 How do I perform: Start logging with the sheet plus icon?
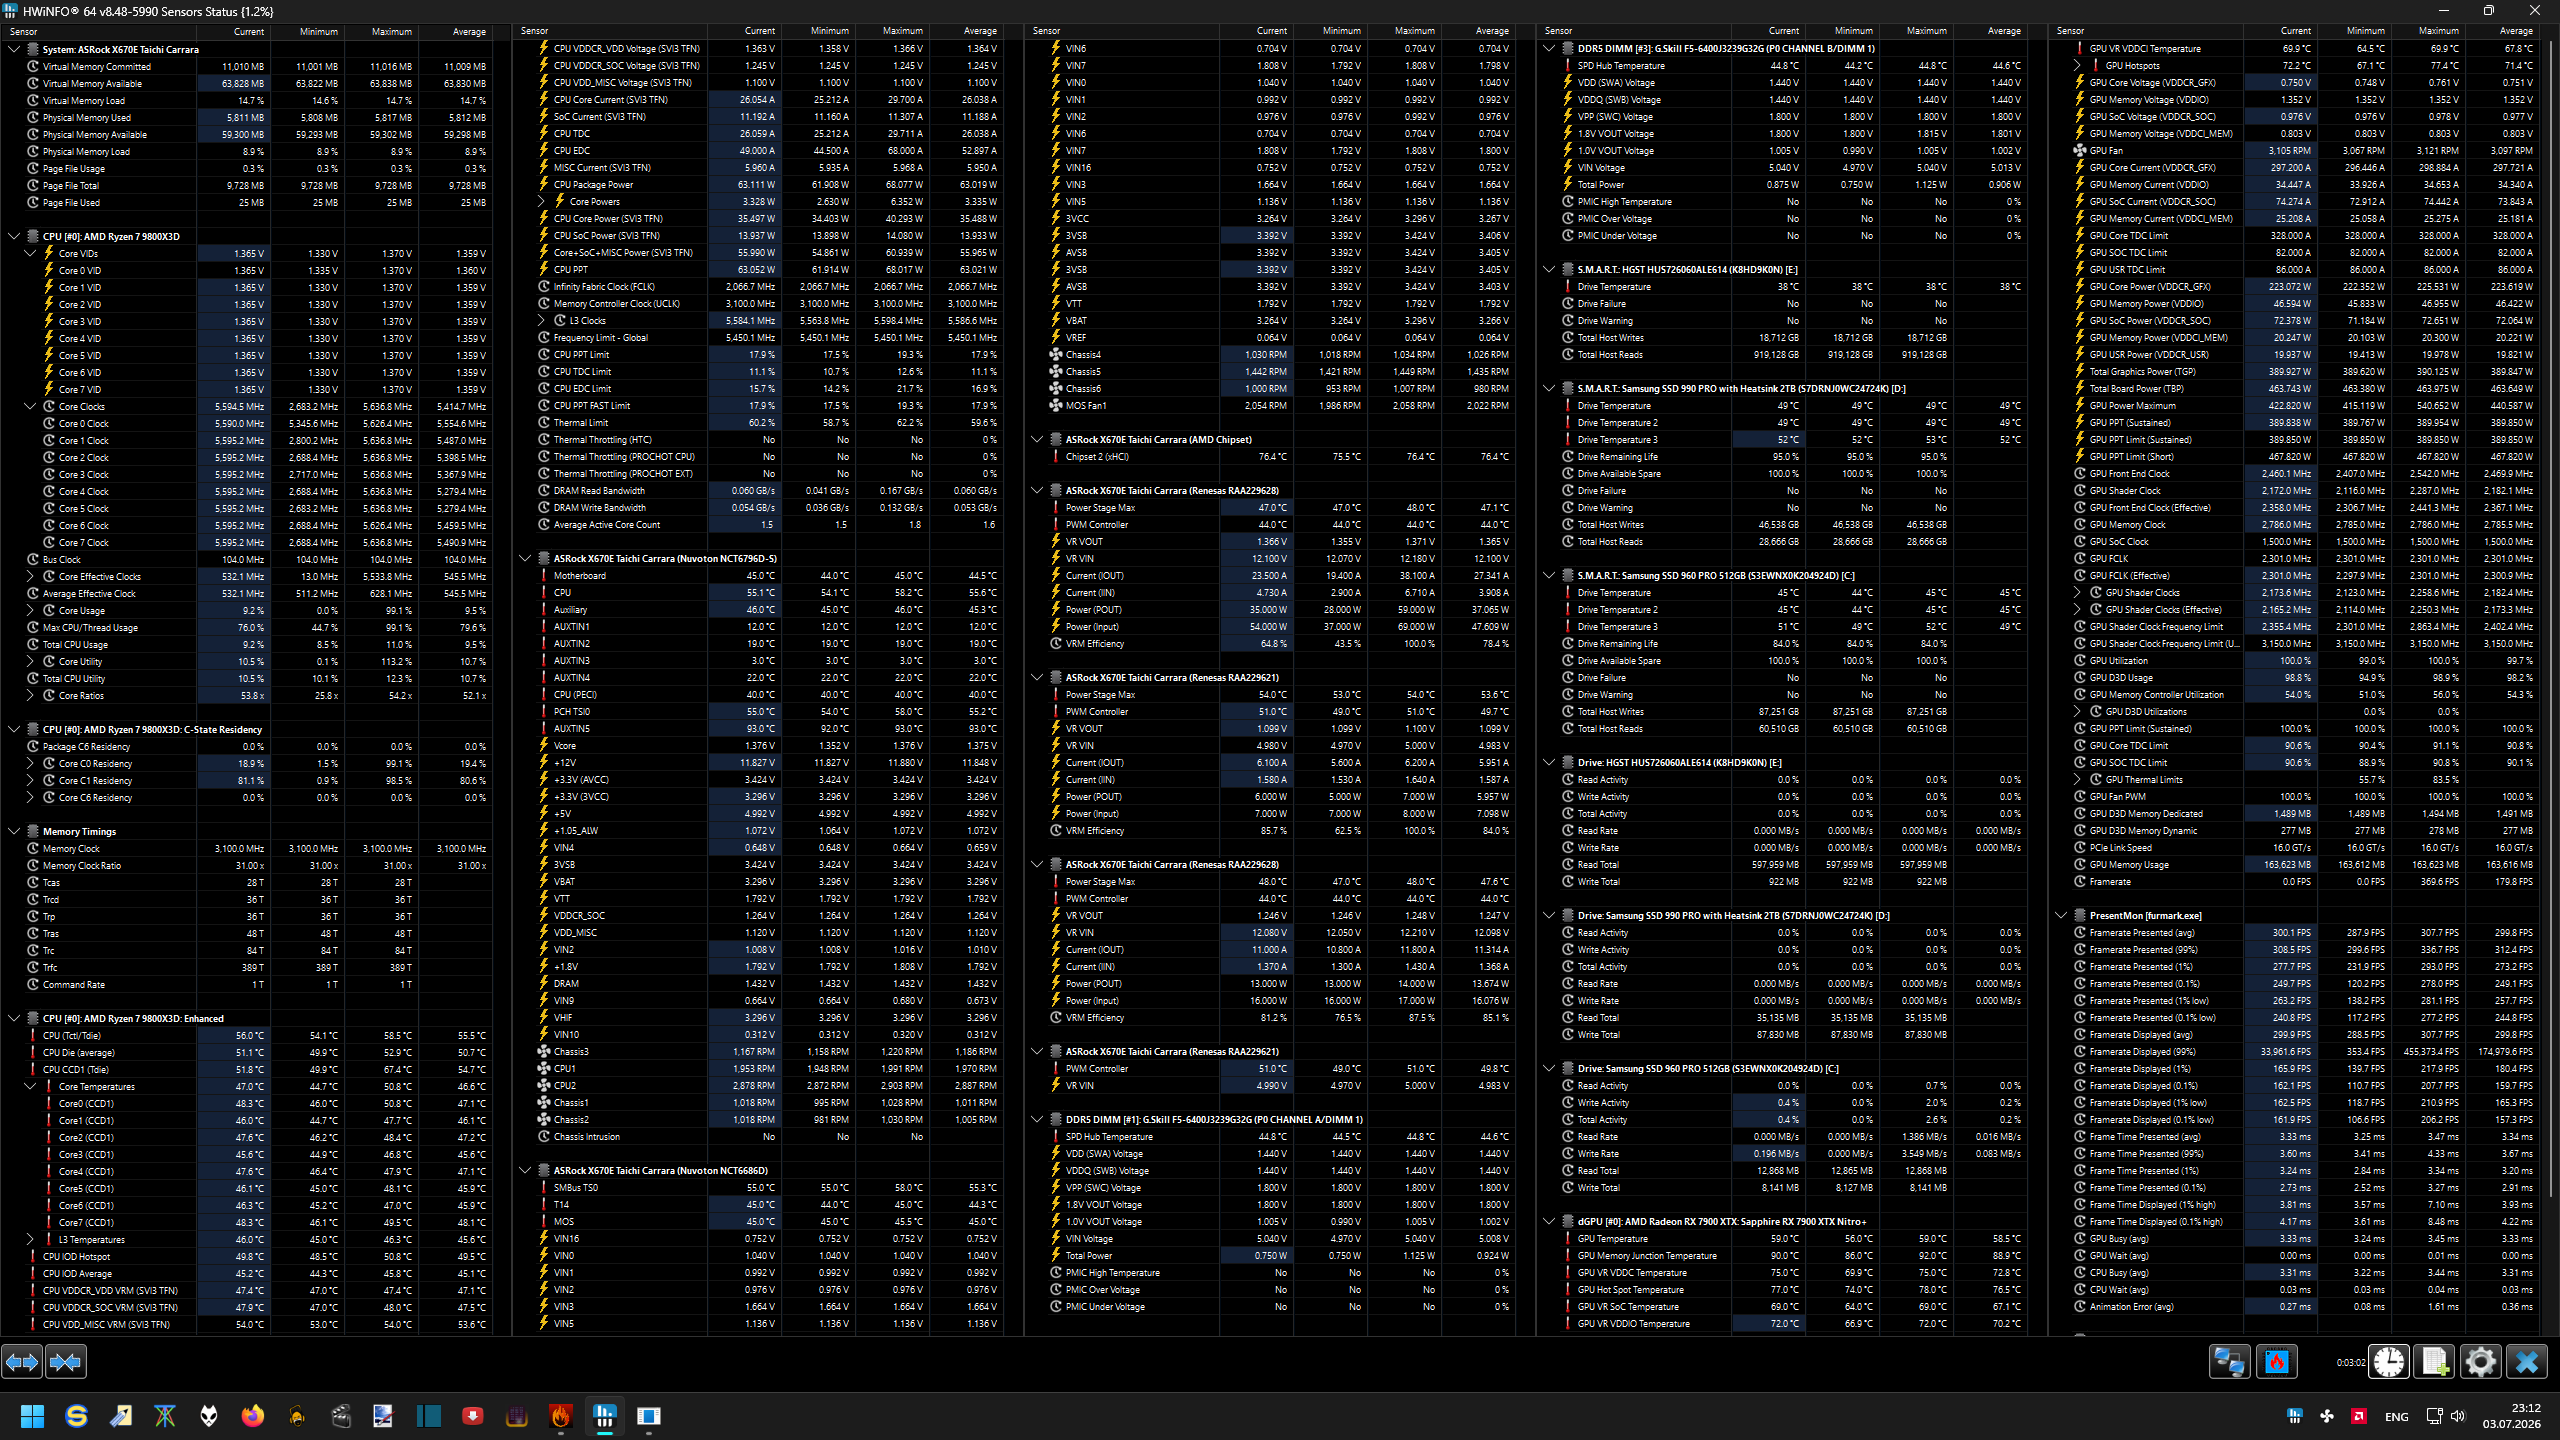point(2435,1361)
